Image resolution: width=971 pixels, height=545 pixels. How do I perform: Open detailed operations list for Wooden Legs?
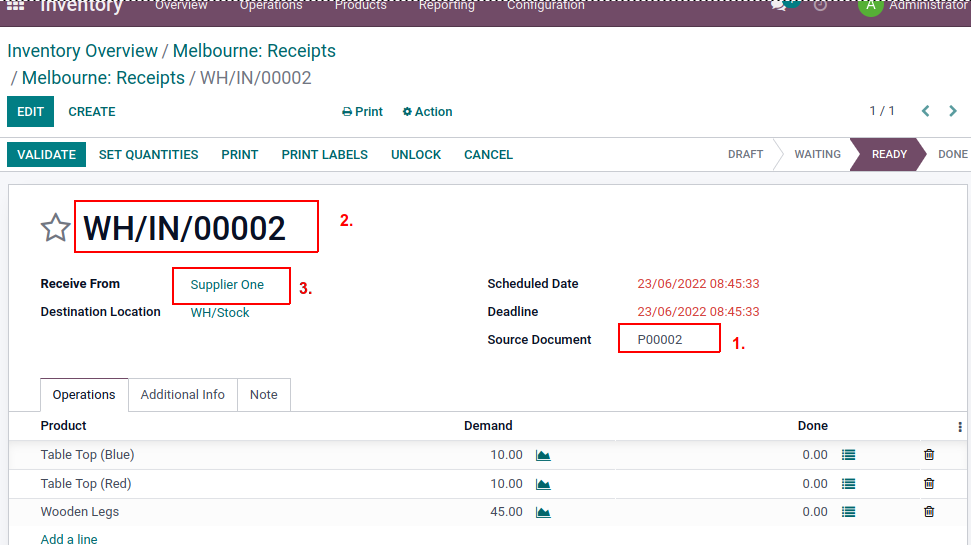coord(848,512)
